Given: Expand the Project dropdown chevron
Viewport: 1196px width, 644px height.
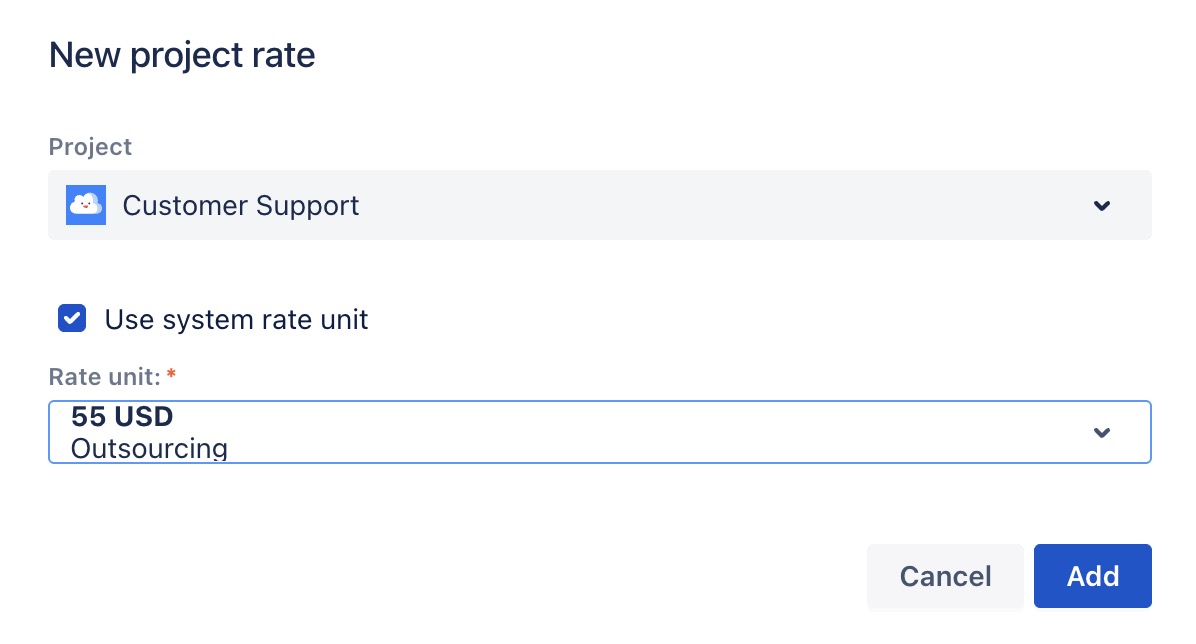Looking at the screenshot, I should coord(1102,206).
